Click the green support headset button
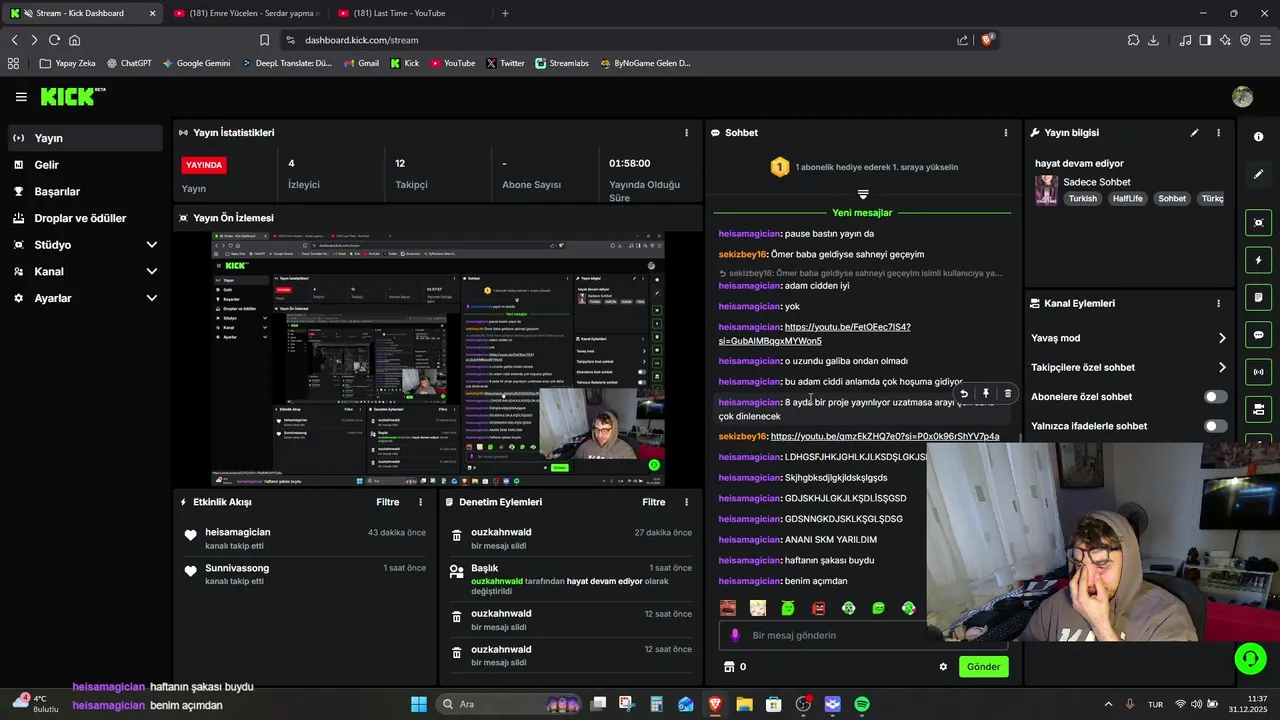1280x720 pixels. pyautogui.click(x=1250, y=657)
